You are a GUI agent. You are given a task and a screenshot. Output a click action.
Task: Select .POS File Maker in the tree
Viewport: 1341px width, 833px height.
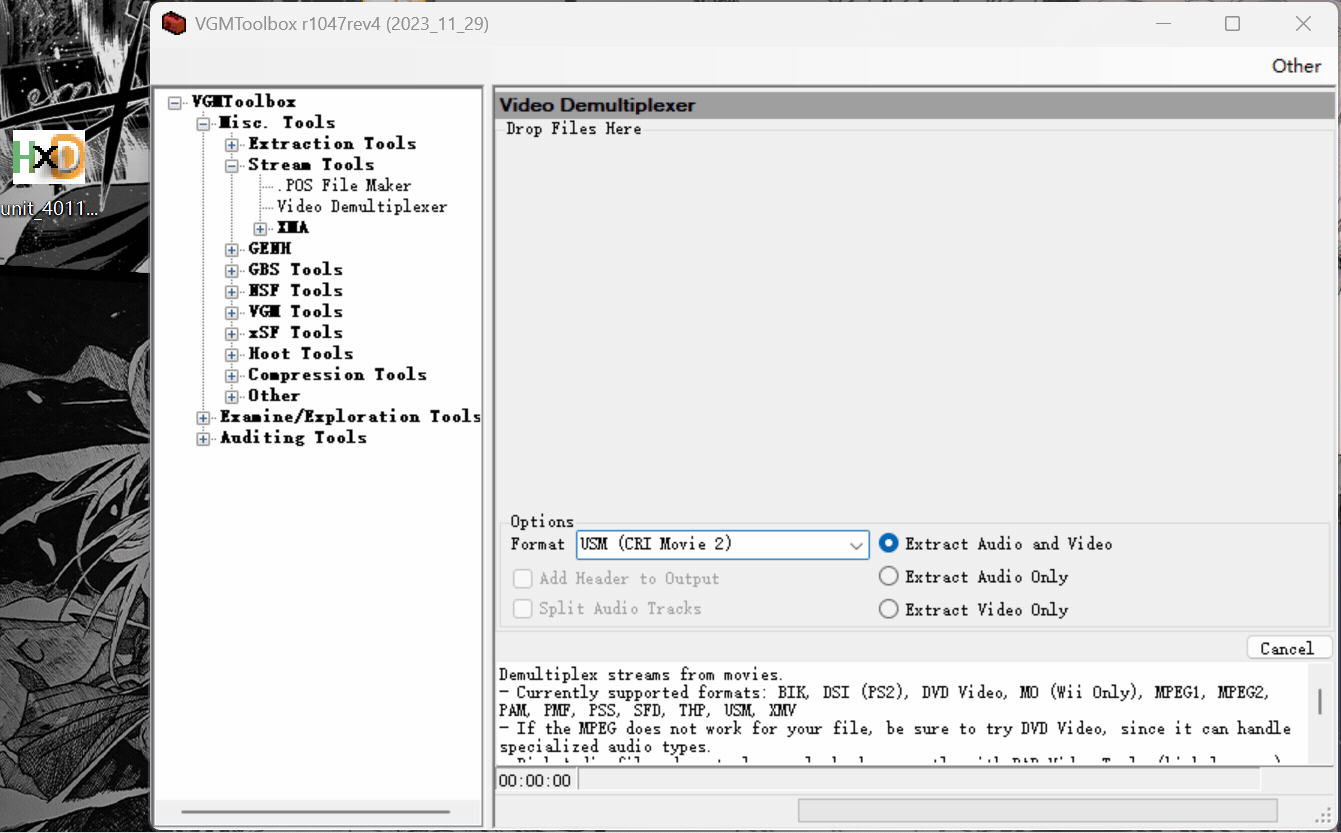point(344,186)
